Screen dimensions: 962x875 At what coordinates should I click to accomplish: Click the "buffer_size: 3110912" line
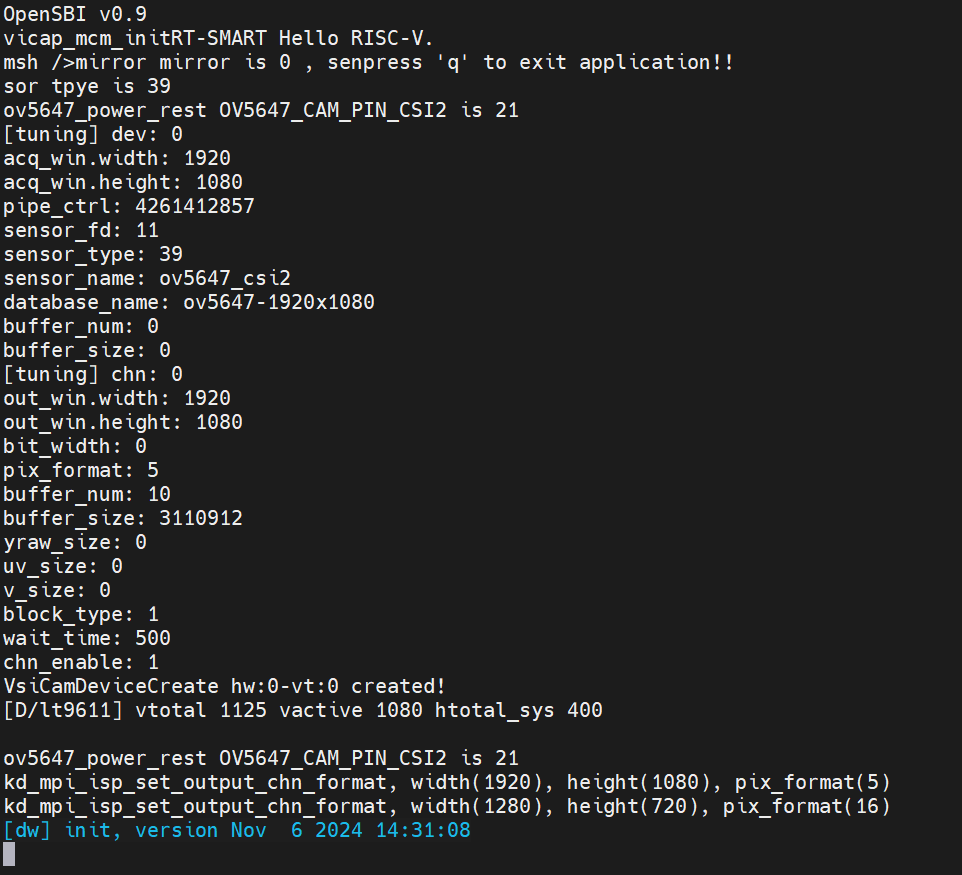[123, 518]
